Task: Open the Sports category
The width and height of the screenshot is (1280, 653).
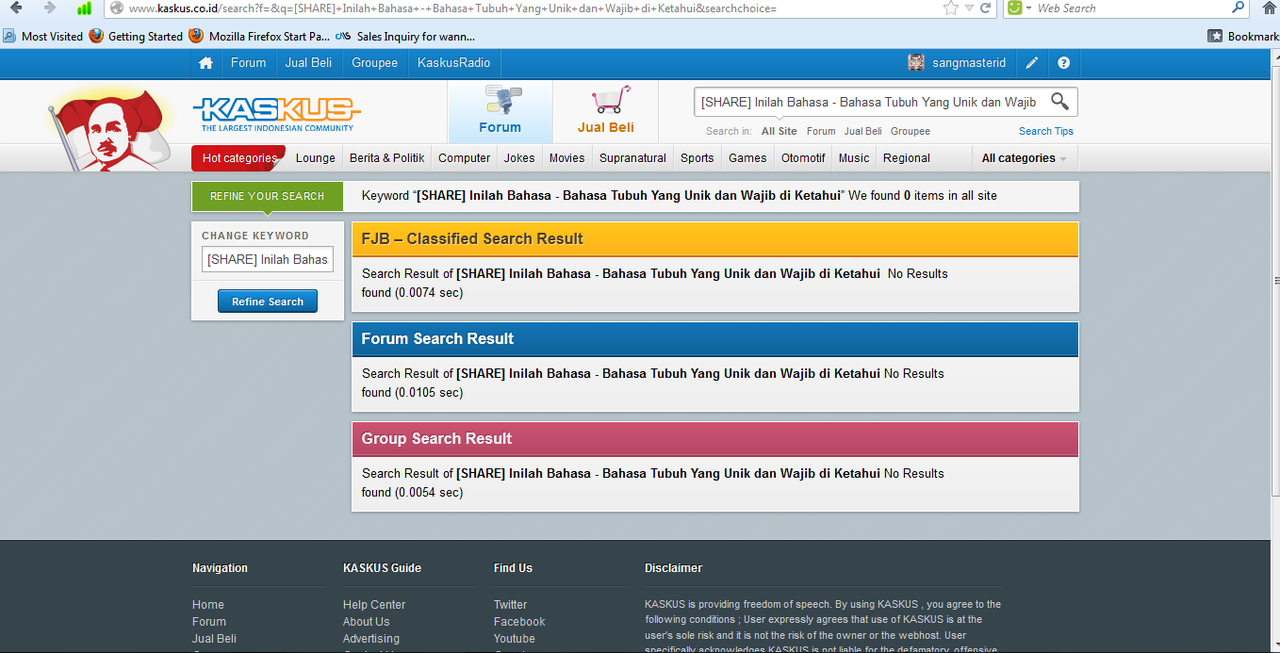Action: pos(697,158)
